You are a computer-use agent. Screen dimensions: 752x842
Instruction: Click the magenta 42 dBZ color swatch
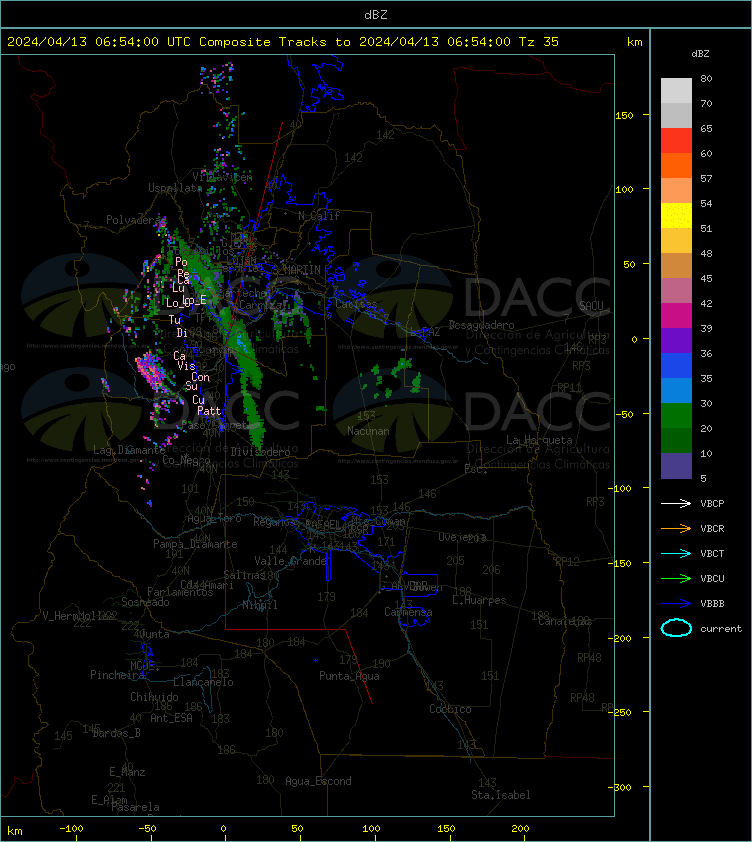pos(676,316)
